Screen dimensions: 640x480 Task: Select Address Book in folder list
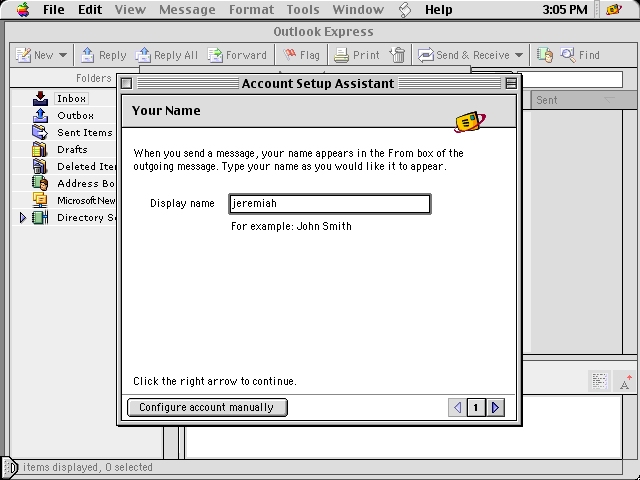point(86,184)
